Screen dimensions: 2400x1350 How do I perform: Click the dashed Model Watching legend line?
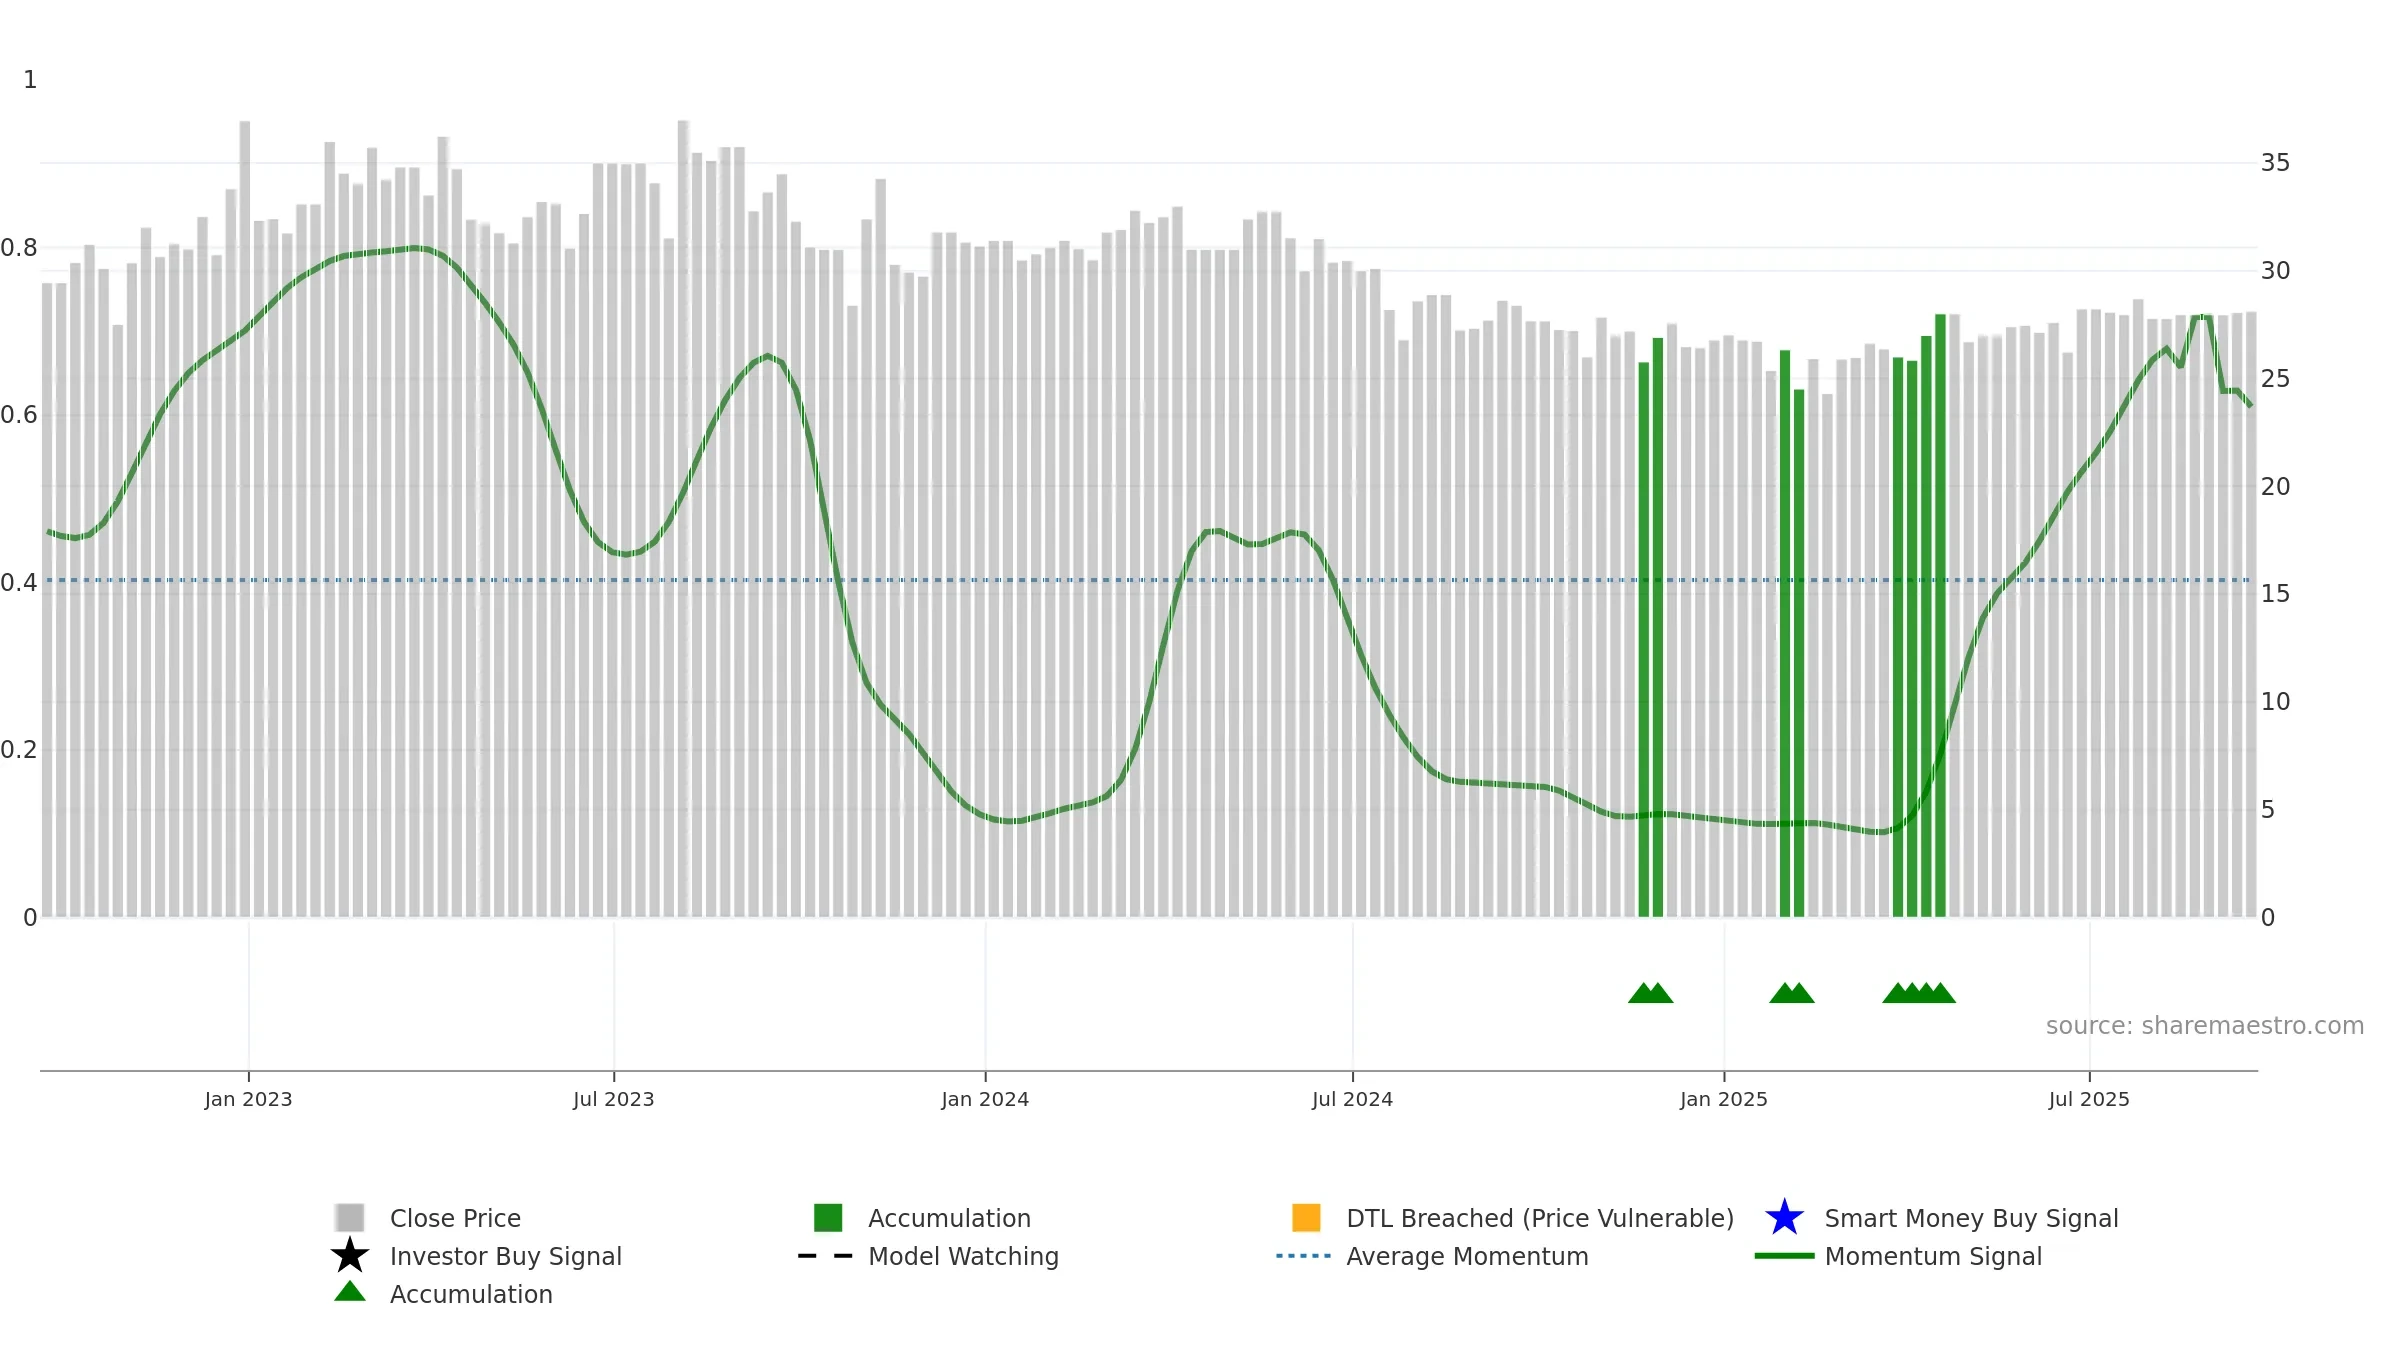click(826, 1256)
